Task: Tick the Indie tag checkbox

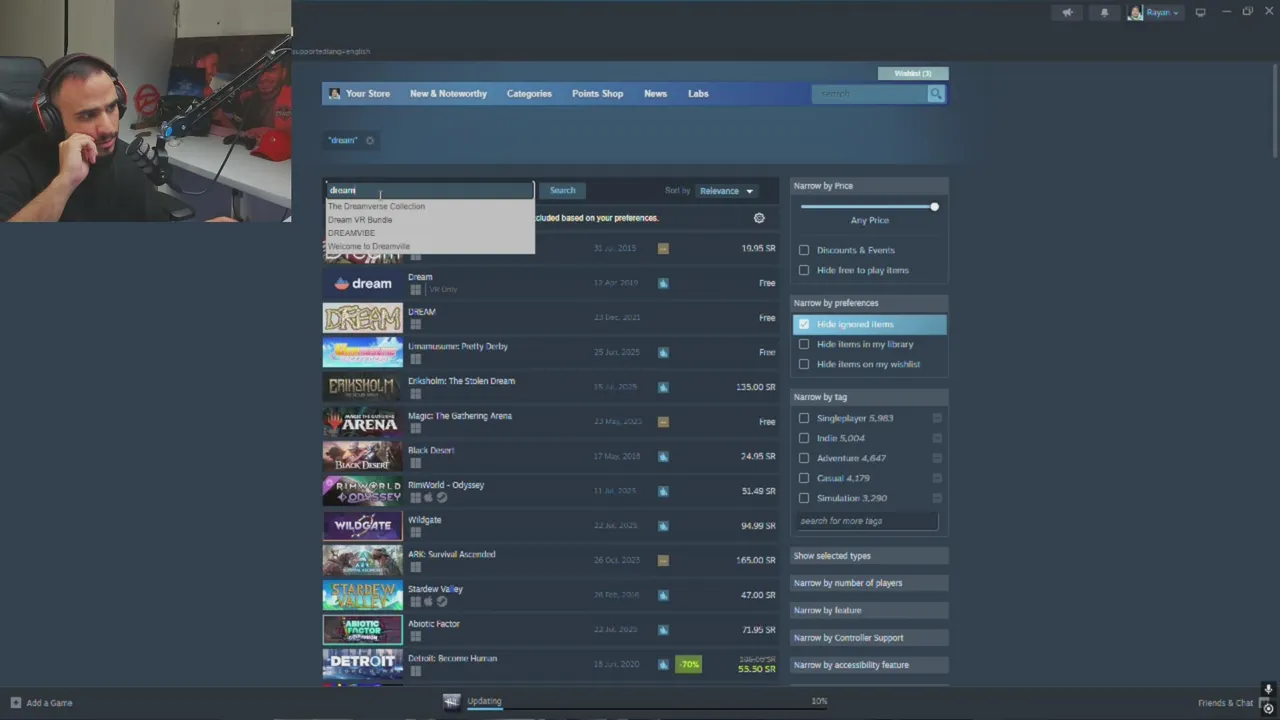Action: 804,438
